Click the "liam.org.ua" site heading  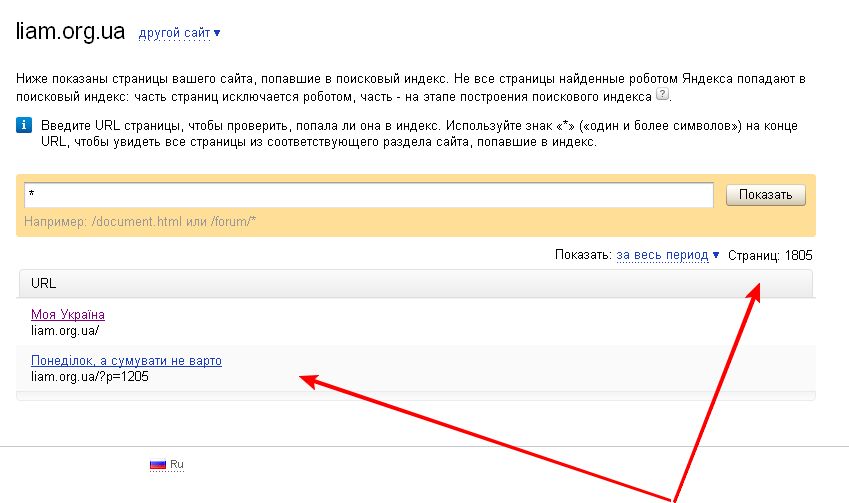(x=70, y=31)
